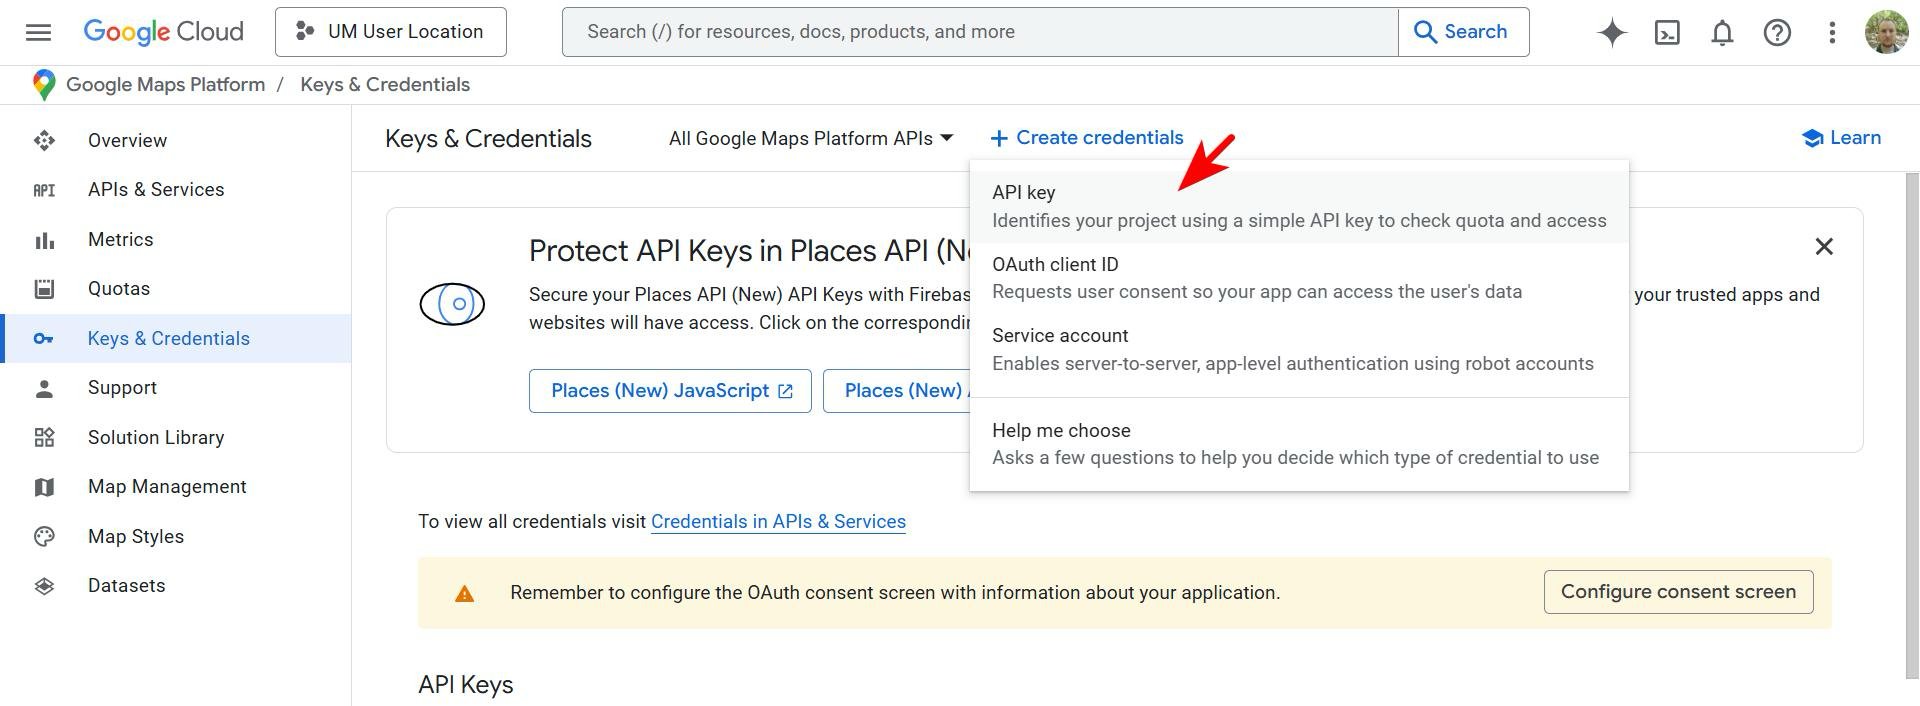Open Metrics in the sidebar
The height and width of the screenshot is (706, 1920).
(x=176, y=240)
